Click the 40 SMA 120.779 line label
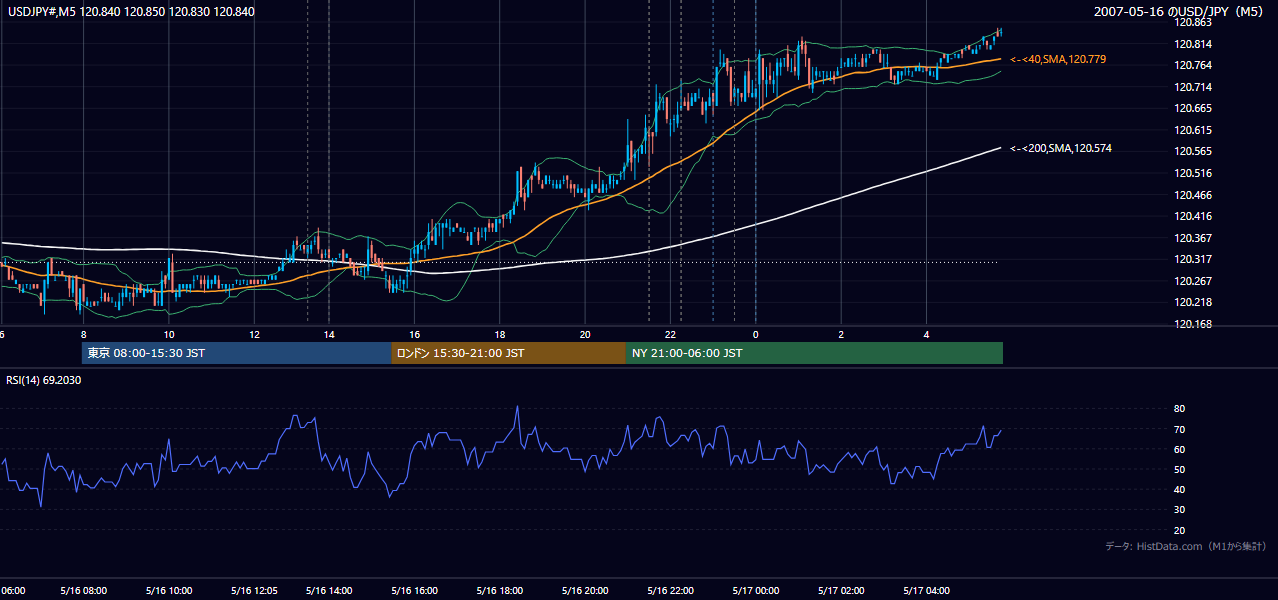This screenshot has height=600, width=1278. (x=1058, y=60)
